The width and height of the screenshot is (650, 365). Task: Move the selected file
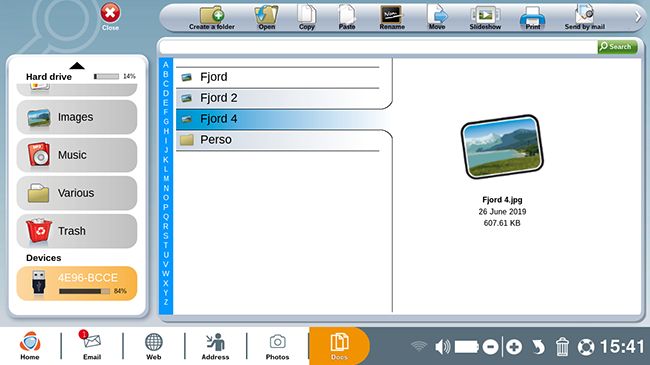tap(437, 18)
